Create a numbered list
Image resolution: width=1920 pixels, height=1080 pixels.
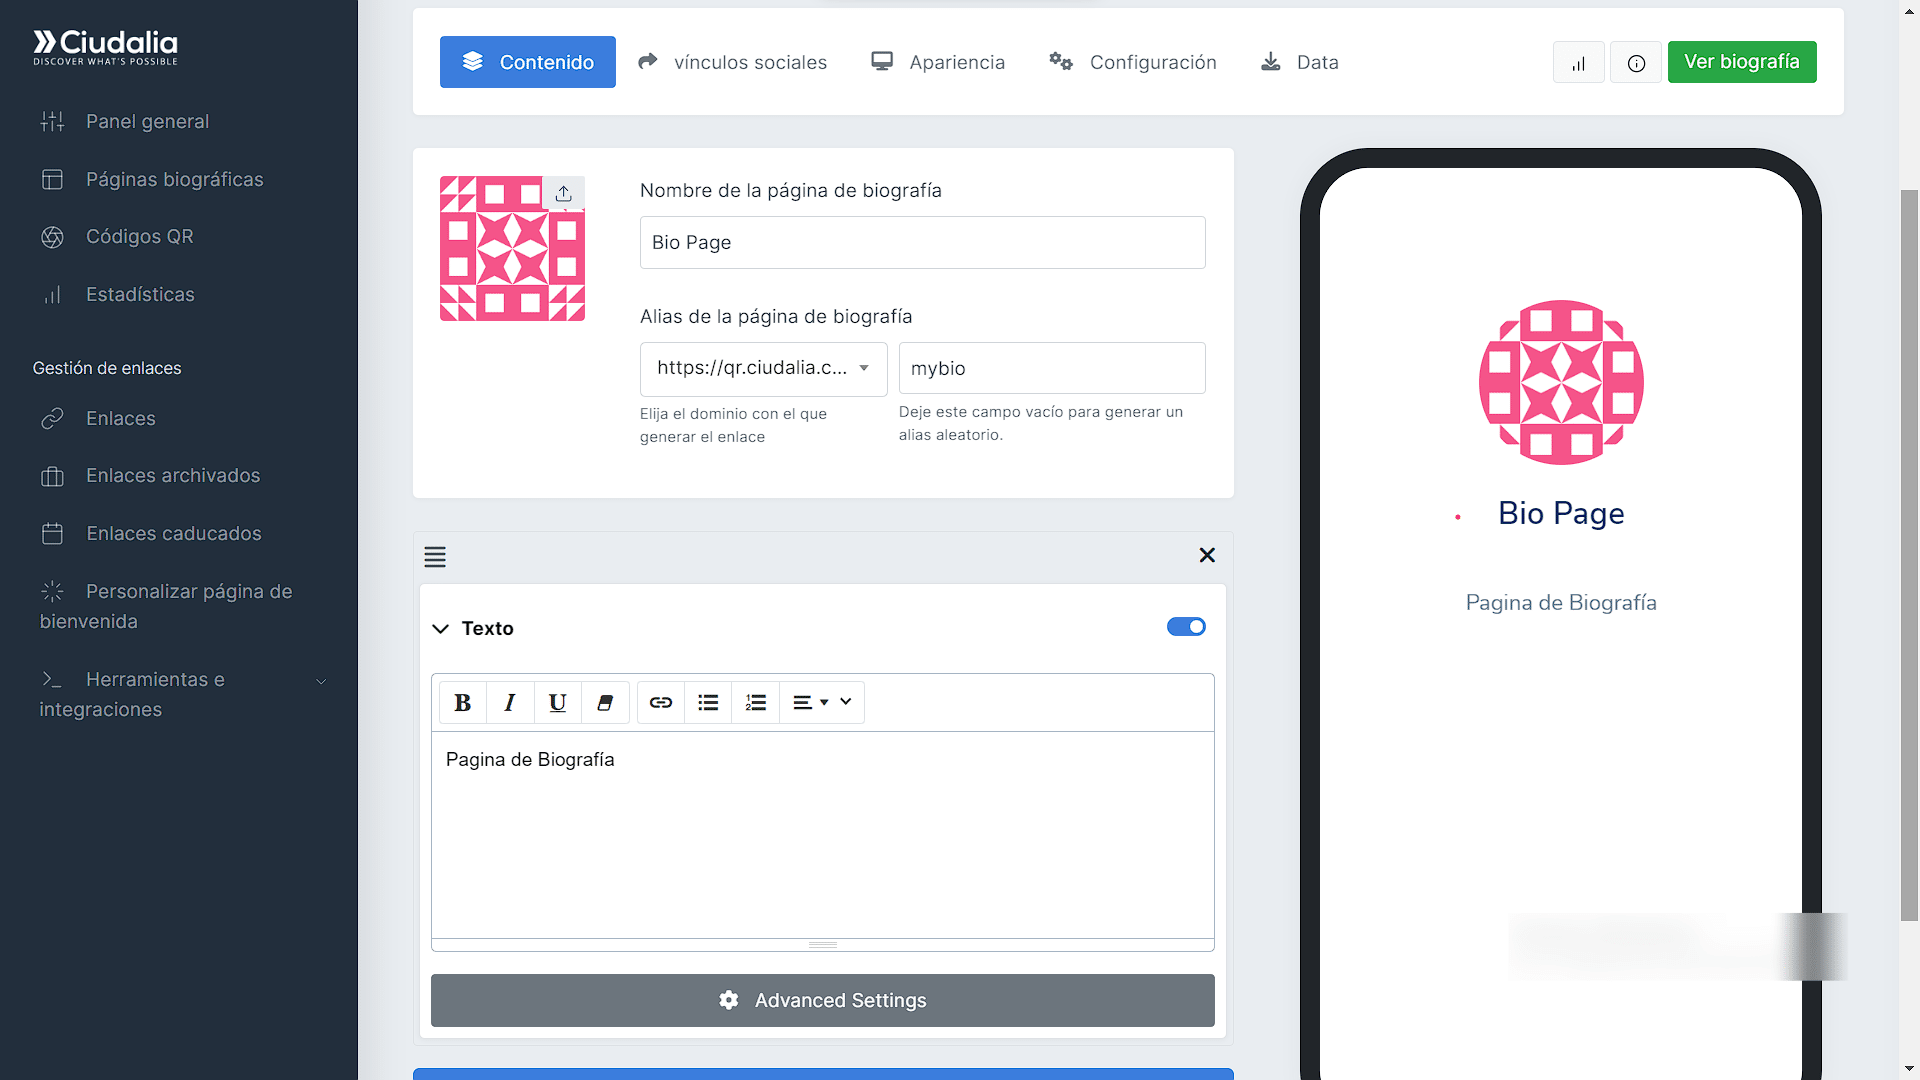click(x=756, y=702)
